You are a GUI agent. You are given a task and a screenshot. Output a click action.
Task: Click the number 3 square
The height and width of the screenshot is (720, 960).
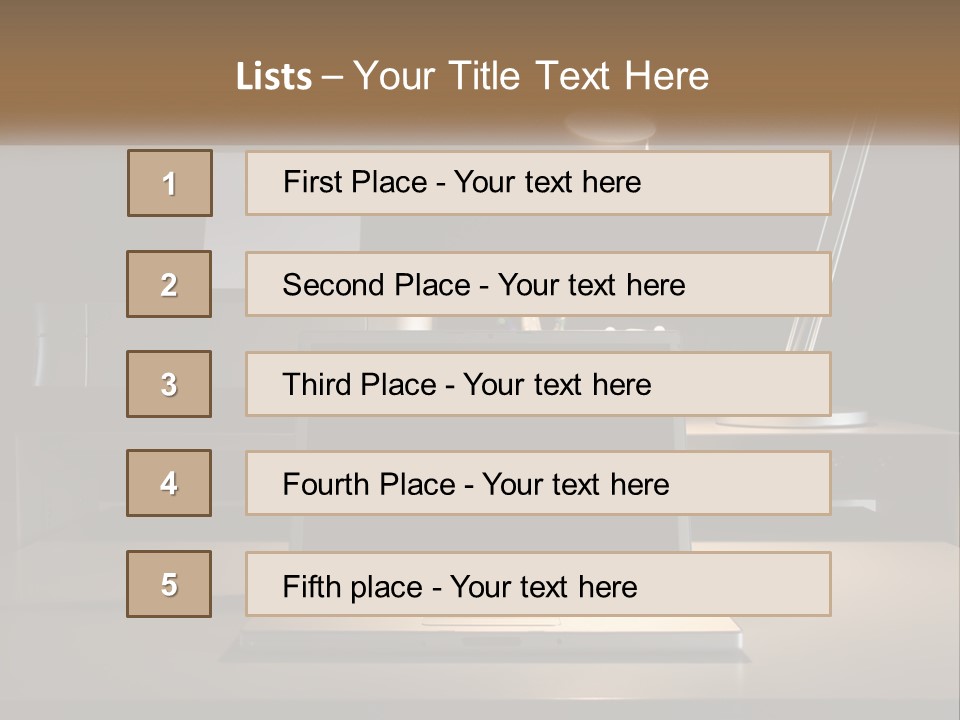(169, 384)
